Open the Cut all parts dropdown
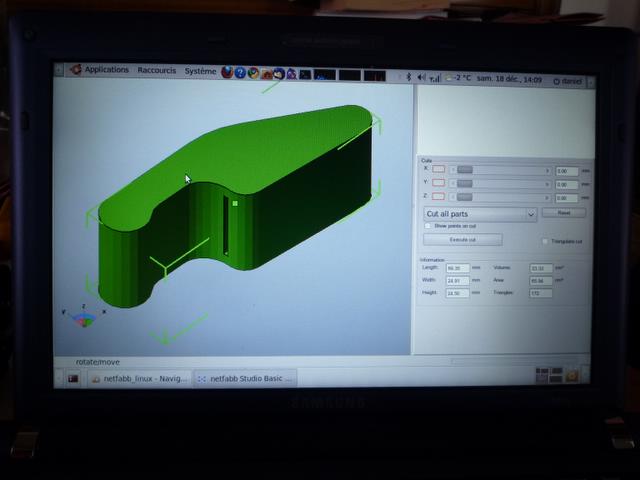 (x=481, y=214)
